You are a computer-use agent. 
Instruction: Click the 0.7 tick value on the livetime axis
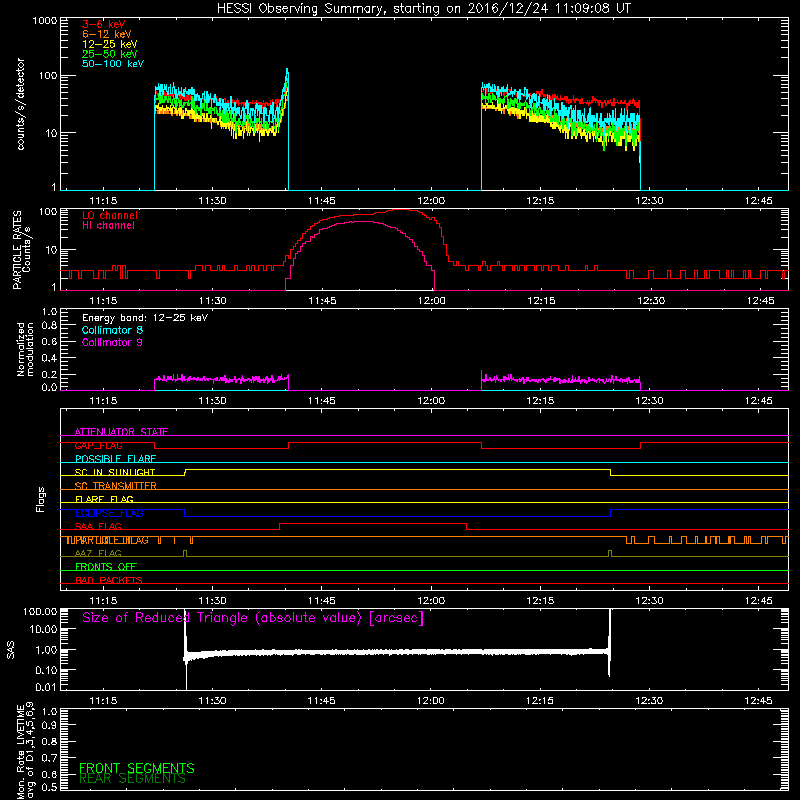(49, 758)
